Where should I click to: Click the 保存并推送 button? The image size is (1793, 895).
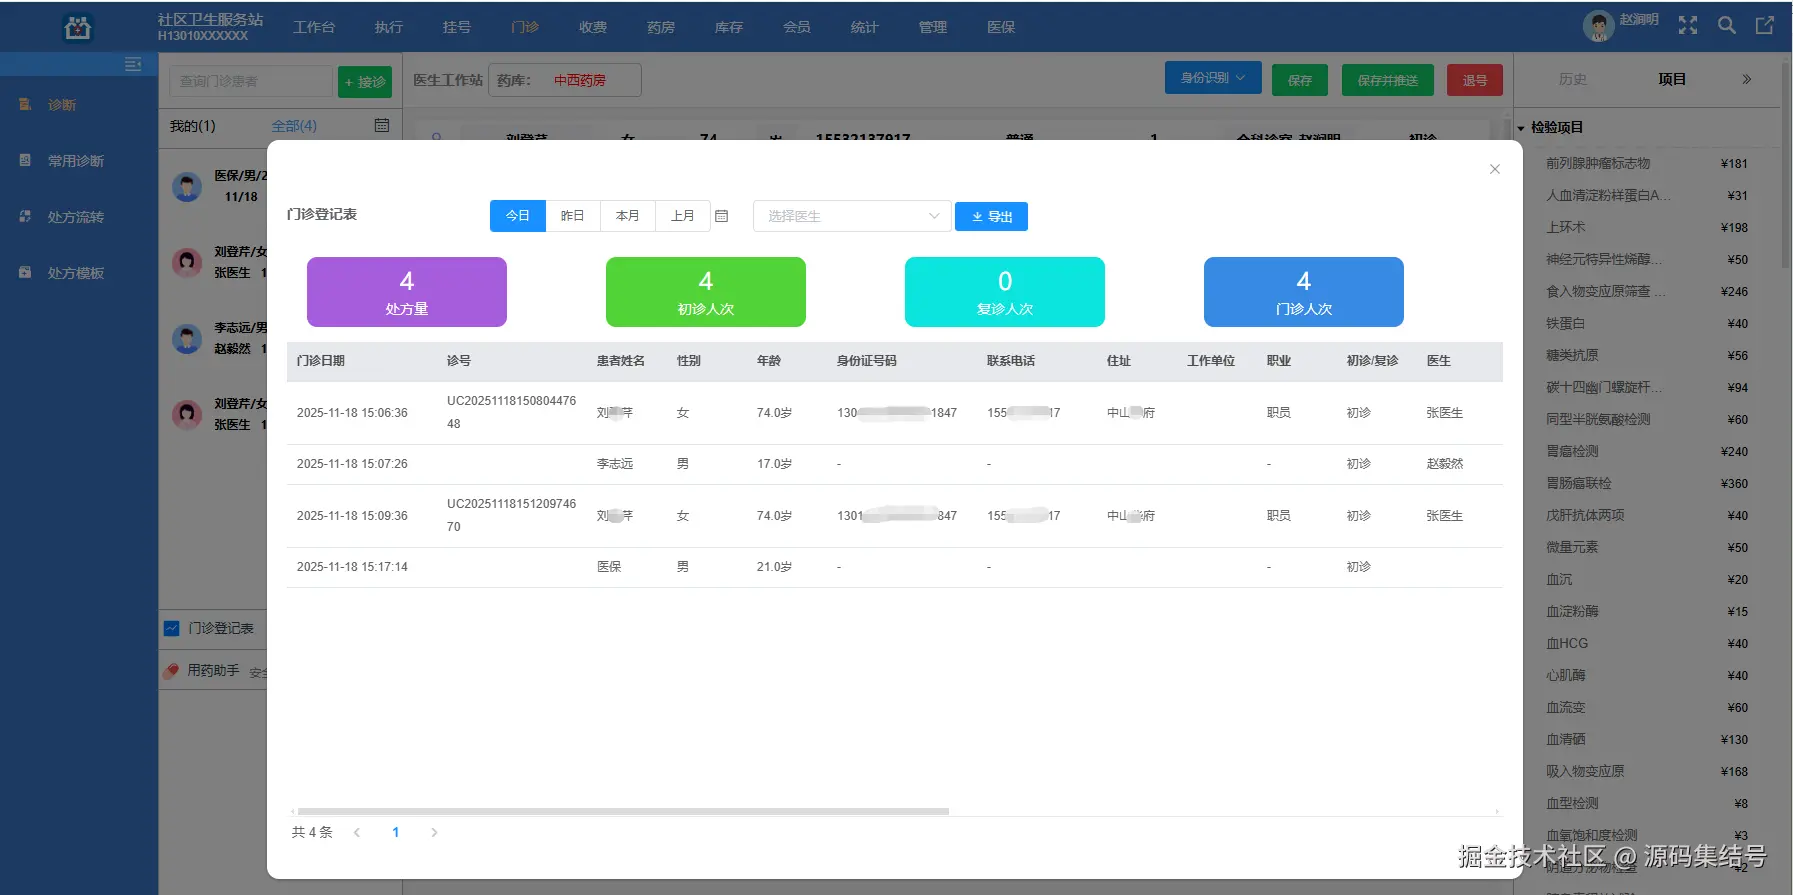(1388, 80)
